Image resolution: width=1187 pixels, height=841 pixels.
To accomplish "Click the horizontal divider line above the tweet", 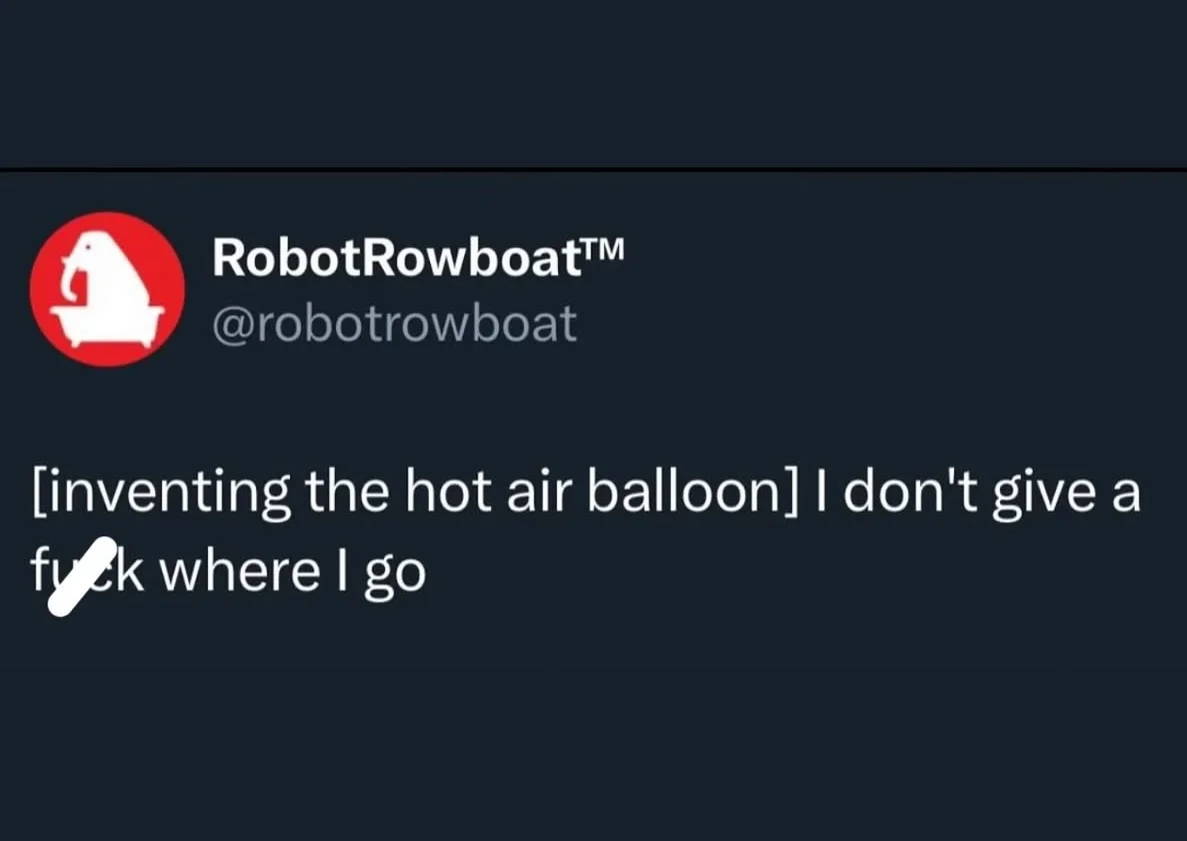I will click(x=593, y=169).
